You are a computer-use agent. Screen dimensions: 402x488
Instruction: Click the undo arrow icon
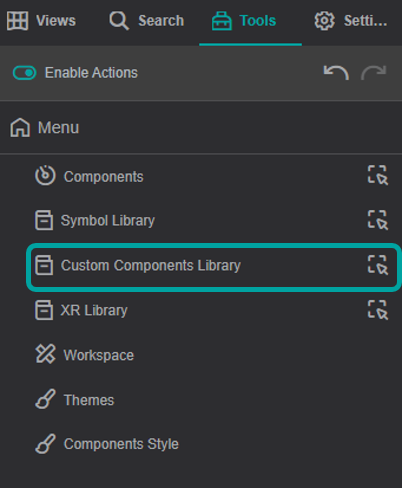[x=336, y=72]
